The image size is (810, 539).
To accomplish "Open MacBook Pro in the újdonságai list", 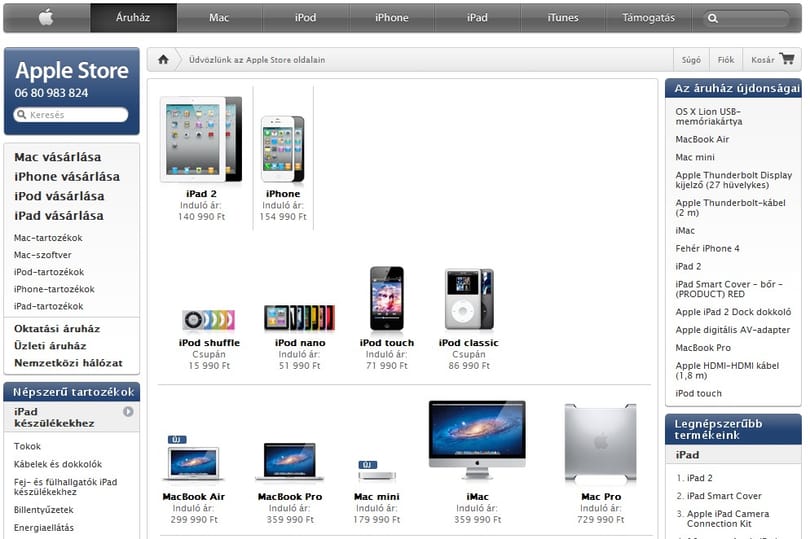I will tap(703, 348).
